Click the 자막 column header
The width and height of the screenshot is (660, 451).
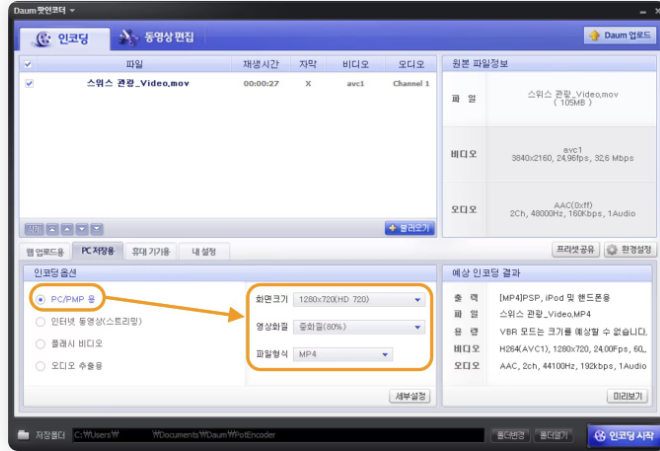pos(308,64)
